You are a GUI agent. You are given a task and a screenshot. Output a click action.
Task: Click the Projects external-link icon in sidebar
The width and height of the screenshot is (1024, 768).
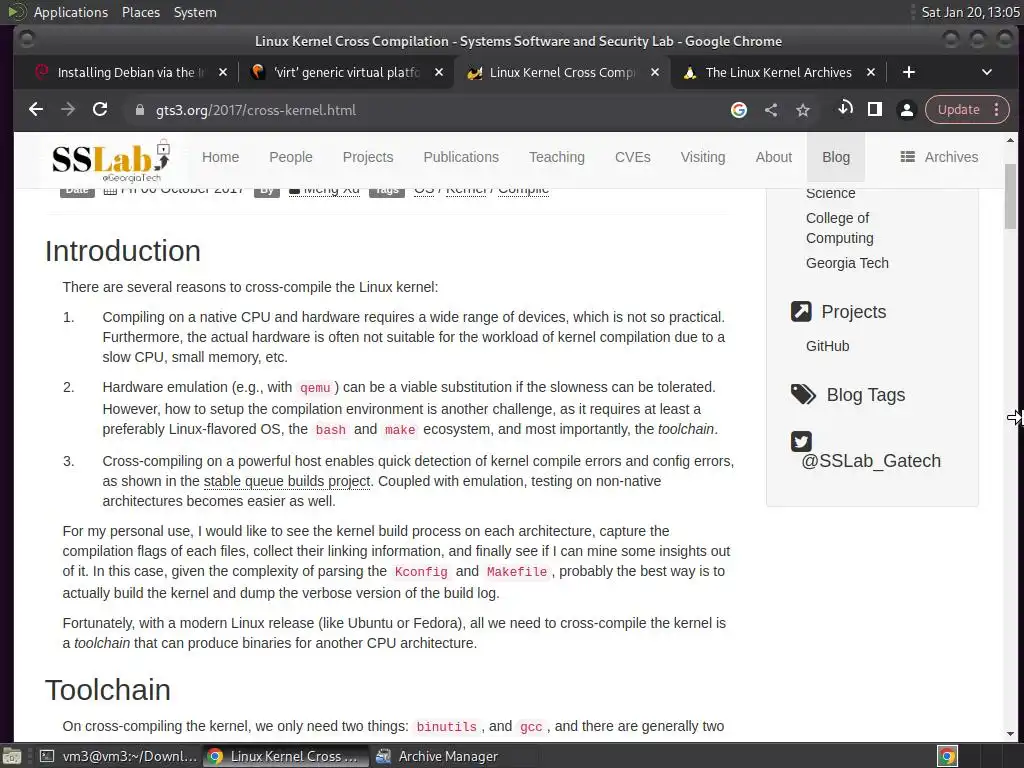click(801, 312)
